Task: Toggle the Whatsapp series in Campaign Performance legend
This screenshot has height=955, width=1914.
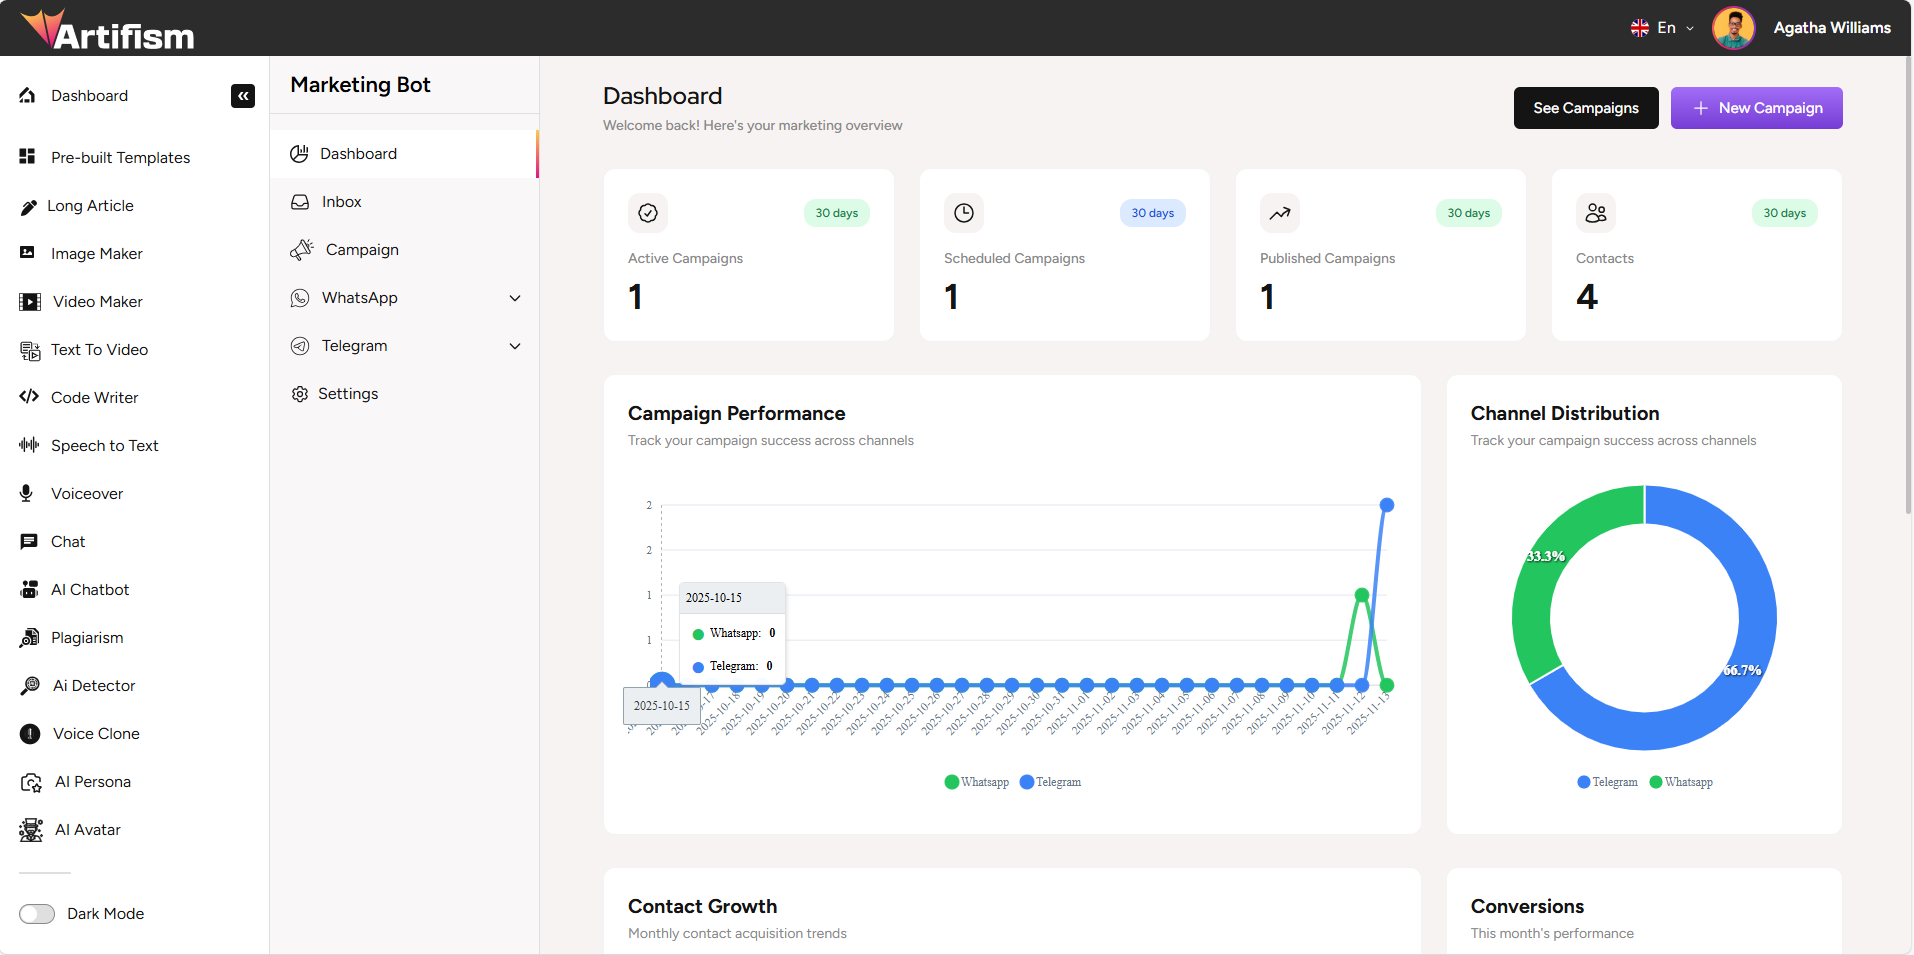Action: pyautogui.click(x=977, y=782)
